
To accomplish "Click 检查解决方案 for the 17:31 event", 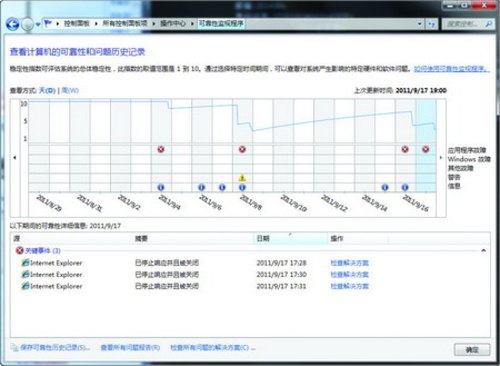I will pos(350,286).
